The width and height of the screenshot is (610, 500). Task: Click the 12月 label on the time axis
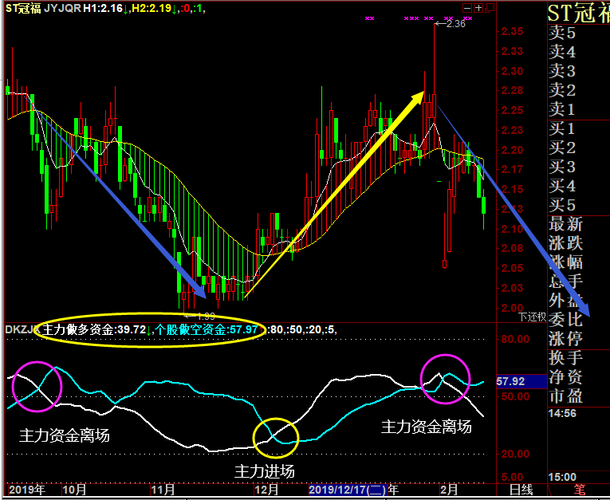[x=266, y=489]
